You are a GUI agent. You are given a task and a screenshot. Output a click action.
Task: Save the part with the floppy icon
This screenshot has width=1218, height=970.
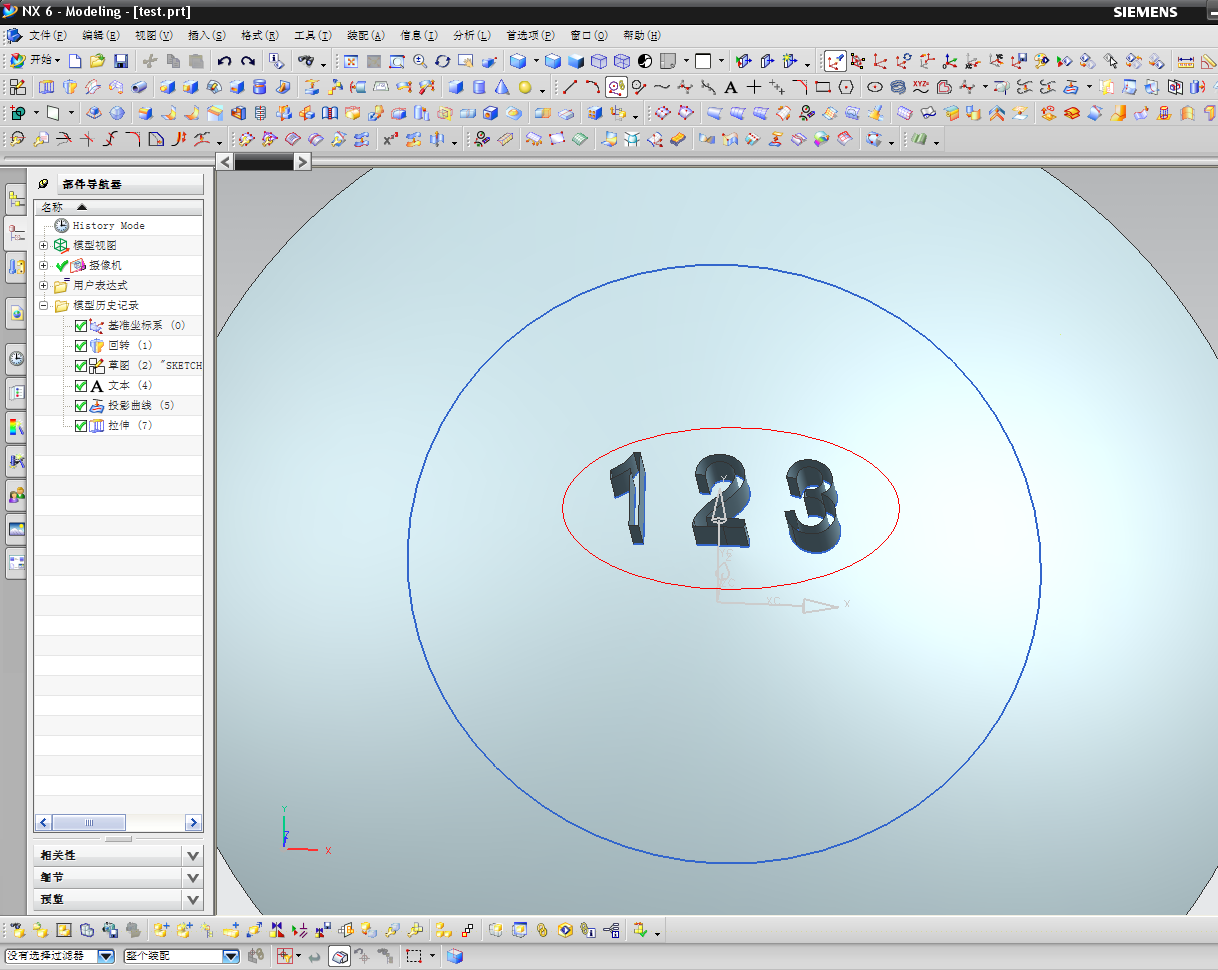[x=120, y=61]
